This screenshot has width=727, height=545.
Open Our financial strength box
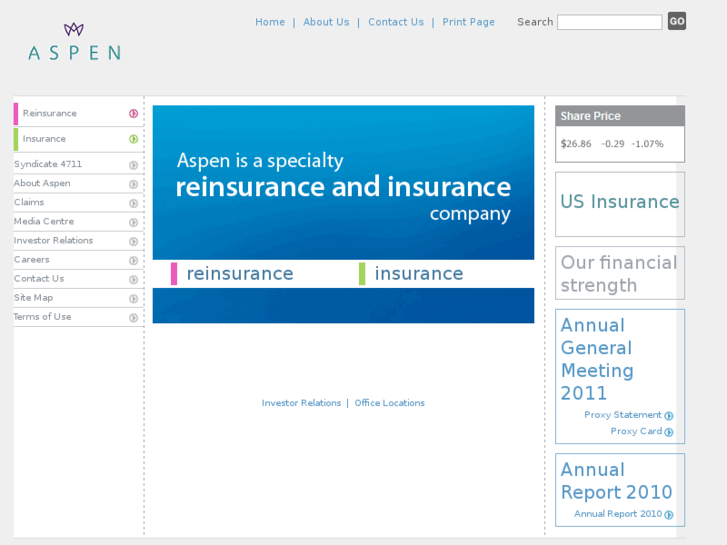[620, 273]
